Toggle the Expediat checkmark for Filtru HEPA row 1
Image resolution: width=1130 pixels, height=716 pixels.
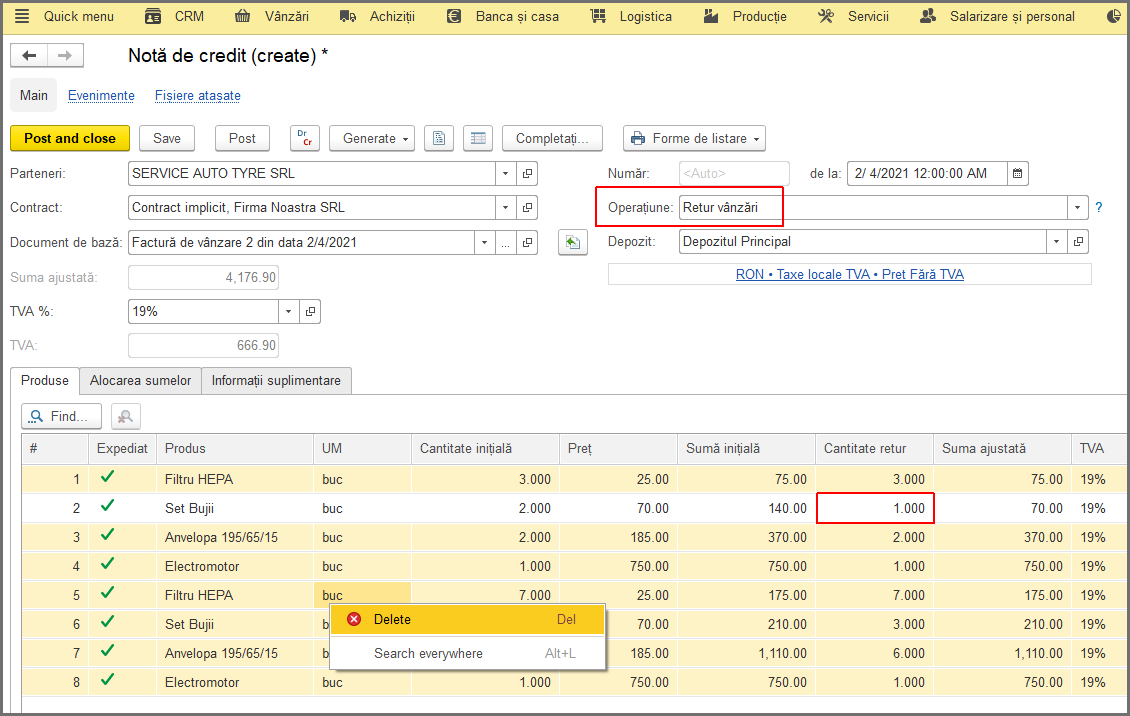(x=107, y=477)
